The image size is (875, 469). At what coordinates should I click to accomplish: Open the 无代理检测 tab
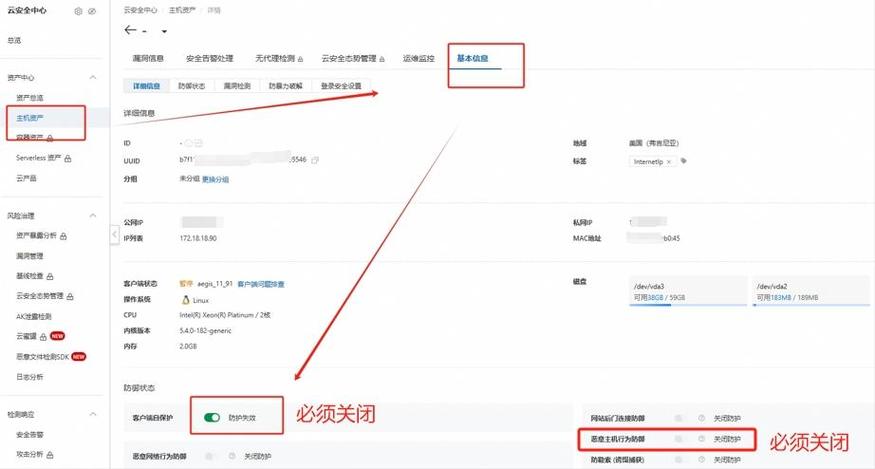click(x=275, y=59)
